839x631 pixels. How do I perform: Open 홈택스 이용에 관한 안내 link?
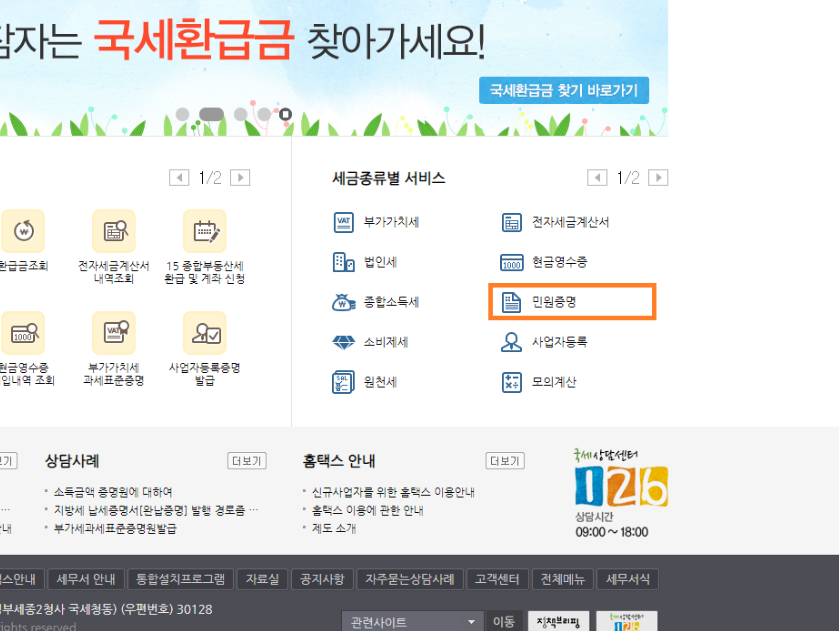pos(368,510)
